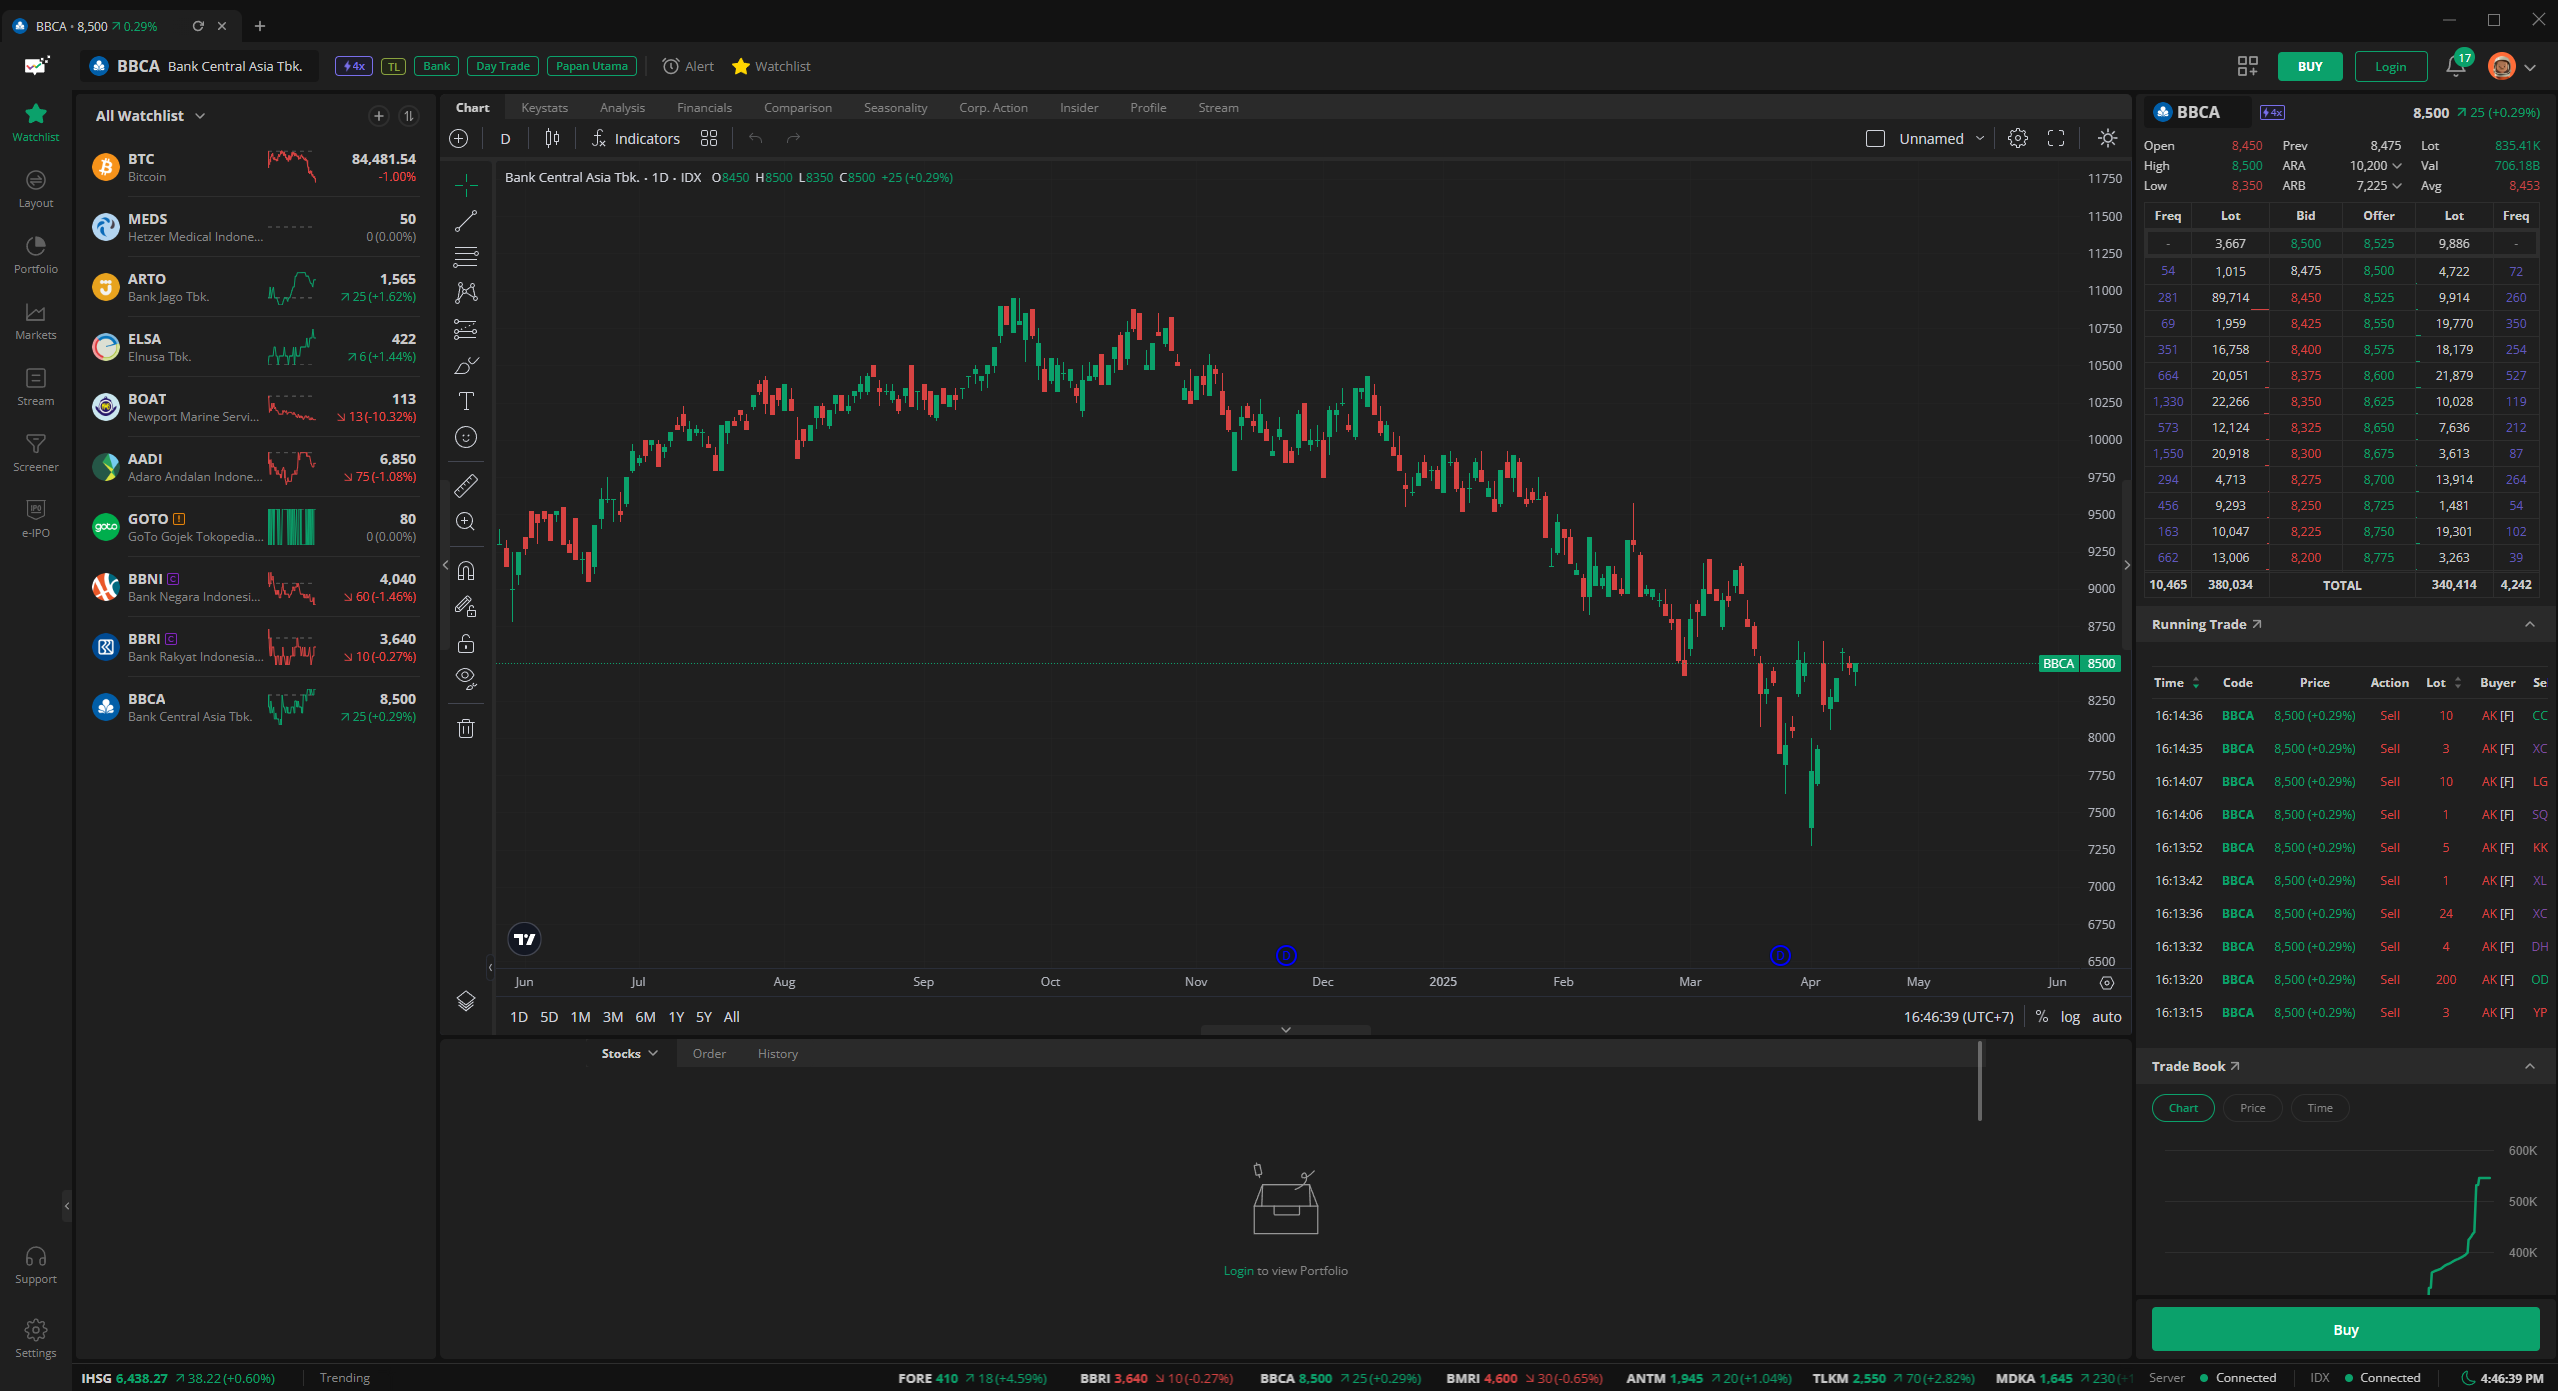Screen dimensions: 2558x1391
Task: Open chart settings gear icon
Action: pos(2018,139)
